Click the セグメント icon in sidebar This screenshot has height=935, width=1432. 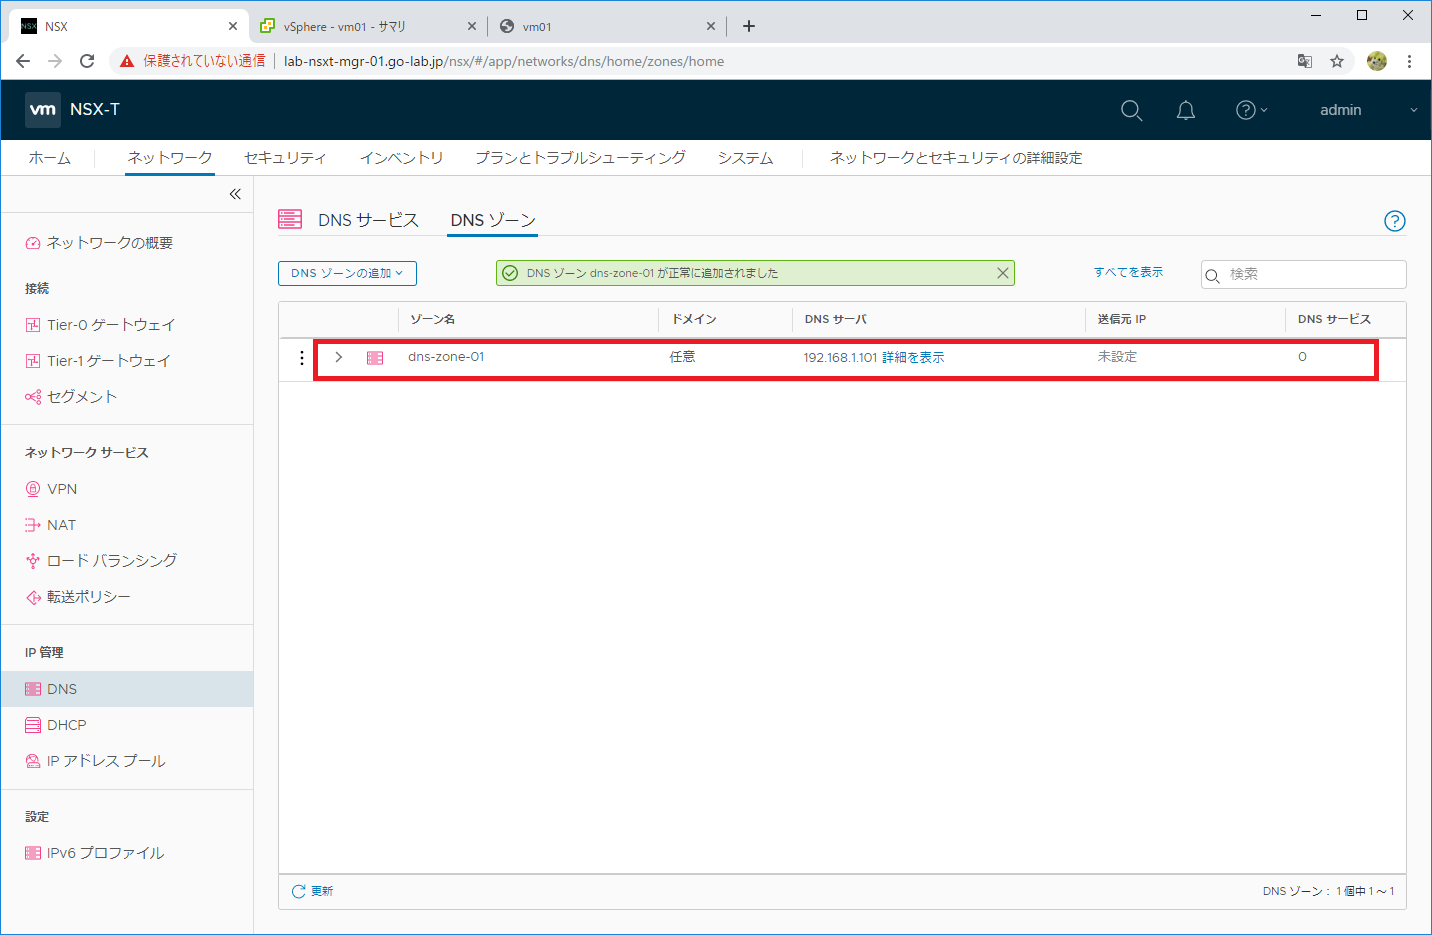pyautogui.click(x=33, y=397)
